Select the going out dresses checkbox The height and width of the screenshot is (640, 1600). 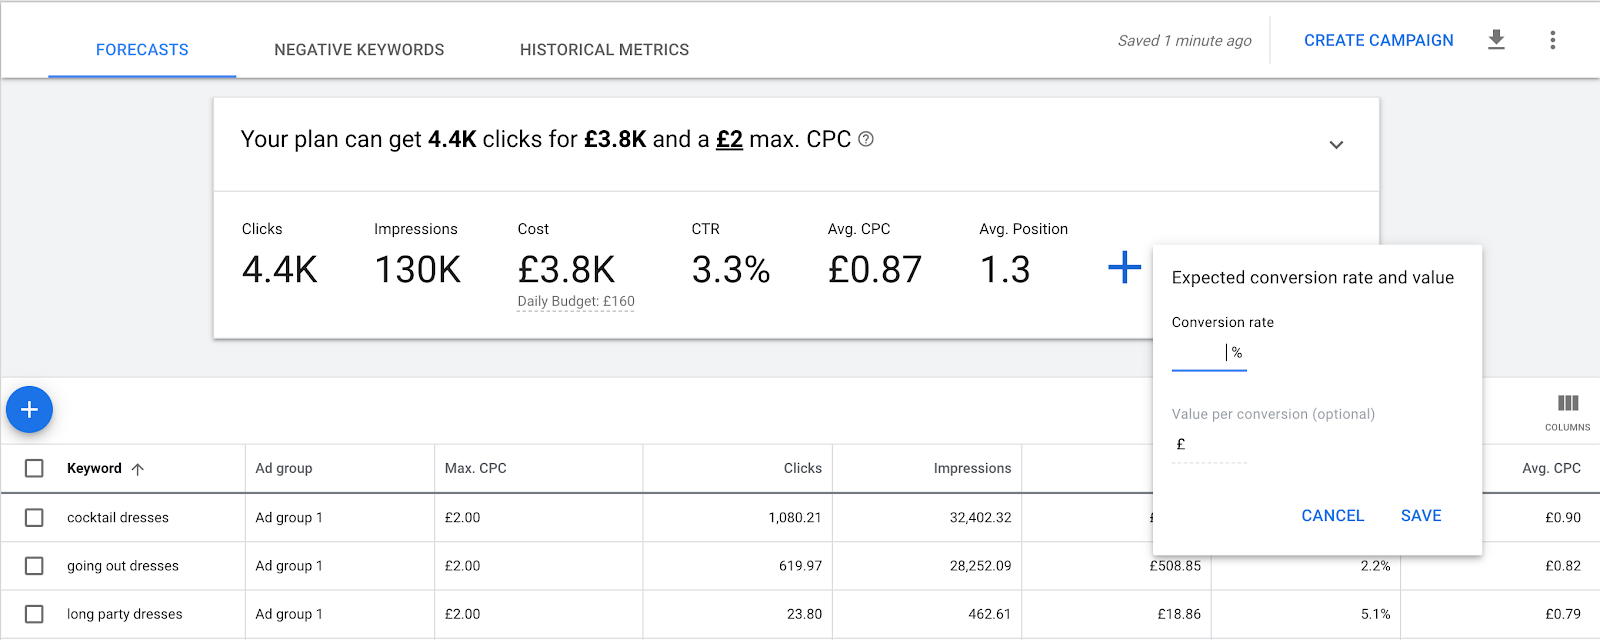coord(34,566)
